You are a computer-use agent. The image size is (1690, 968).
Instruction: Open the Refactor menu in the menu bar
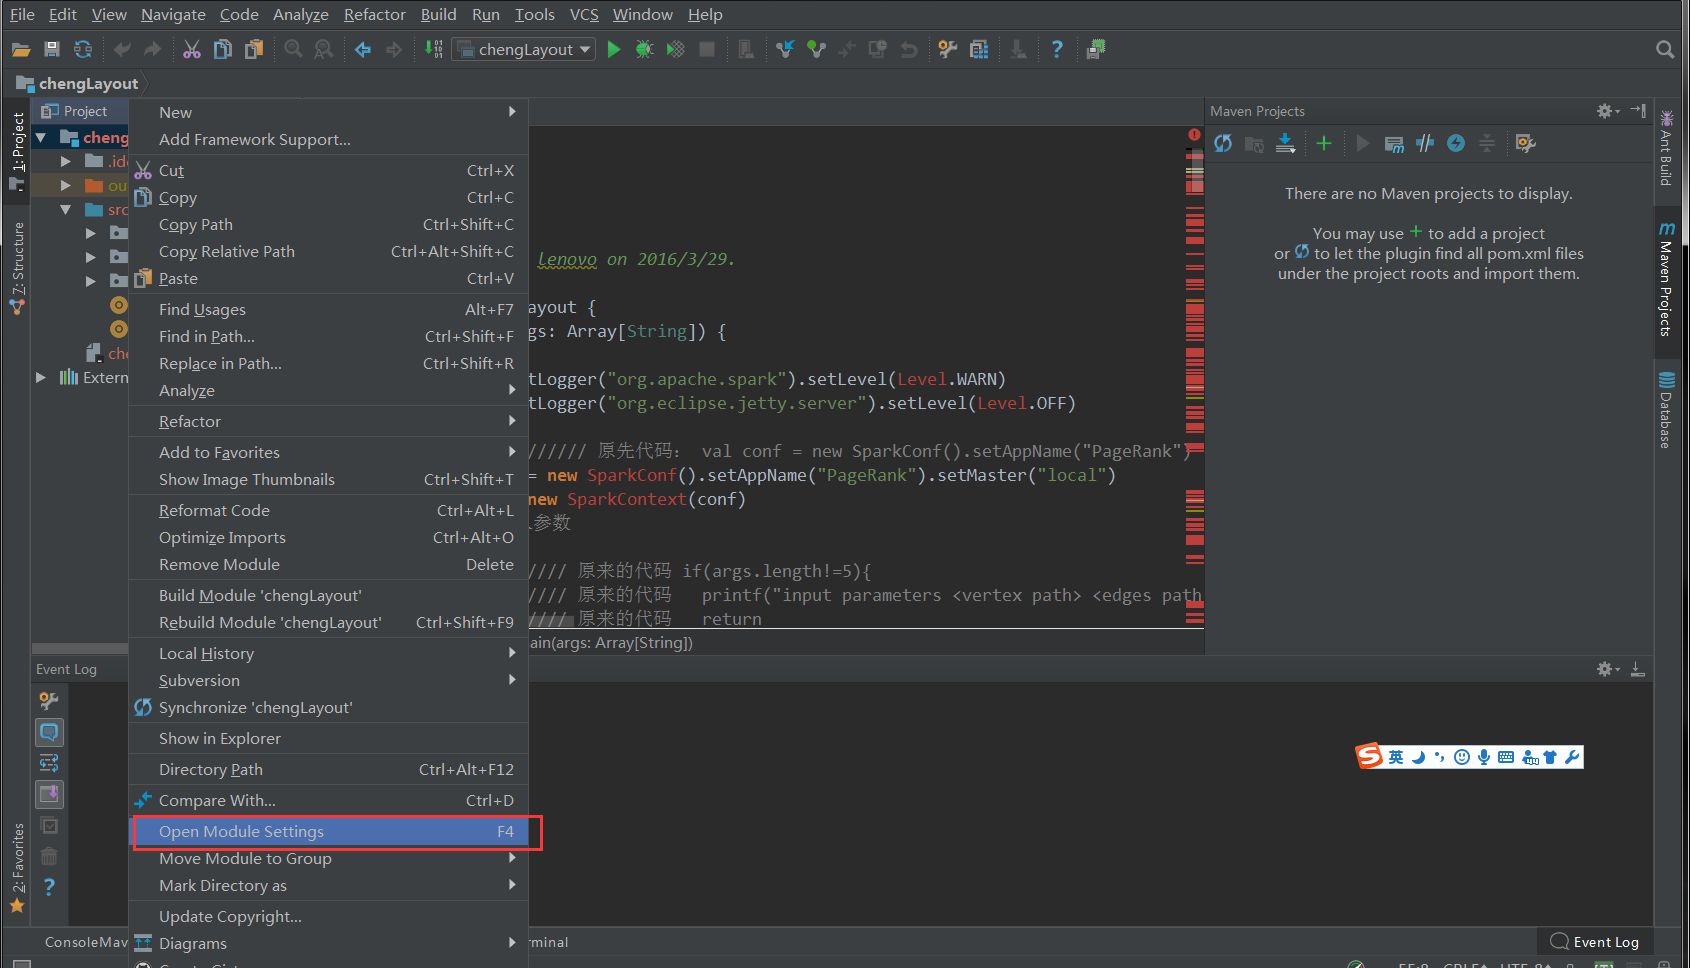click(x=374, y=14)
